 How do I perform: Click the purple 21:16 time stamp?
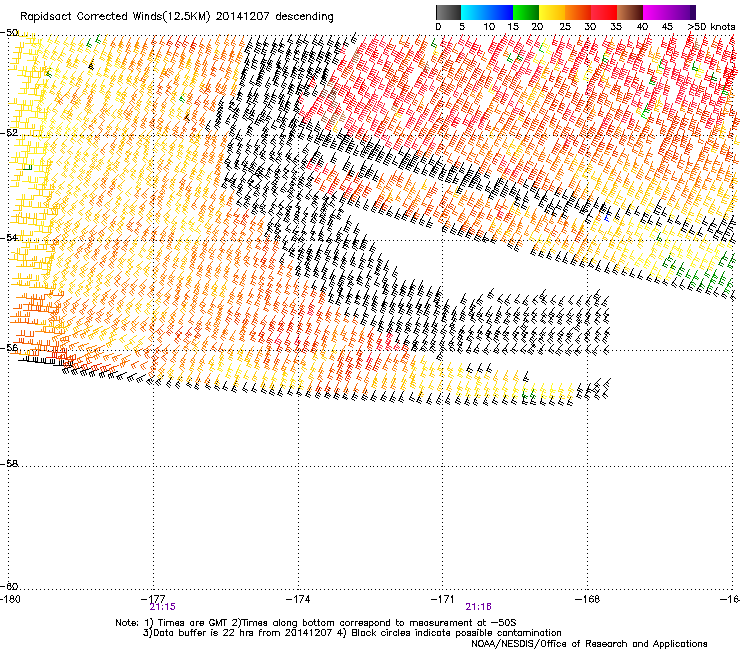click(x=479, y=607)
